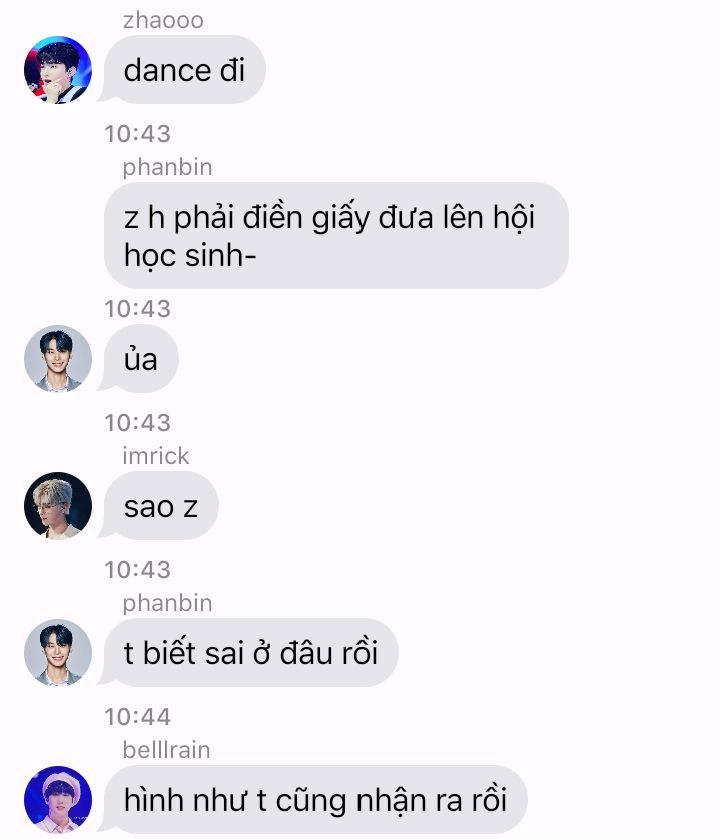Tap phanbin's avatar beside 't biết sai ở đâu rồi'
720x839 pixels.
[58, 653]
